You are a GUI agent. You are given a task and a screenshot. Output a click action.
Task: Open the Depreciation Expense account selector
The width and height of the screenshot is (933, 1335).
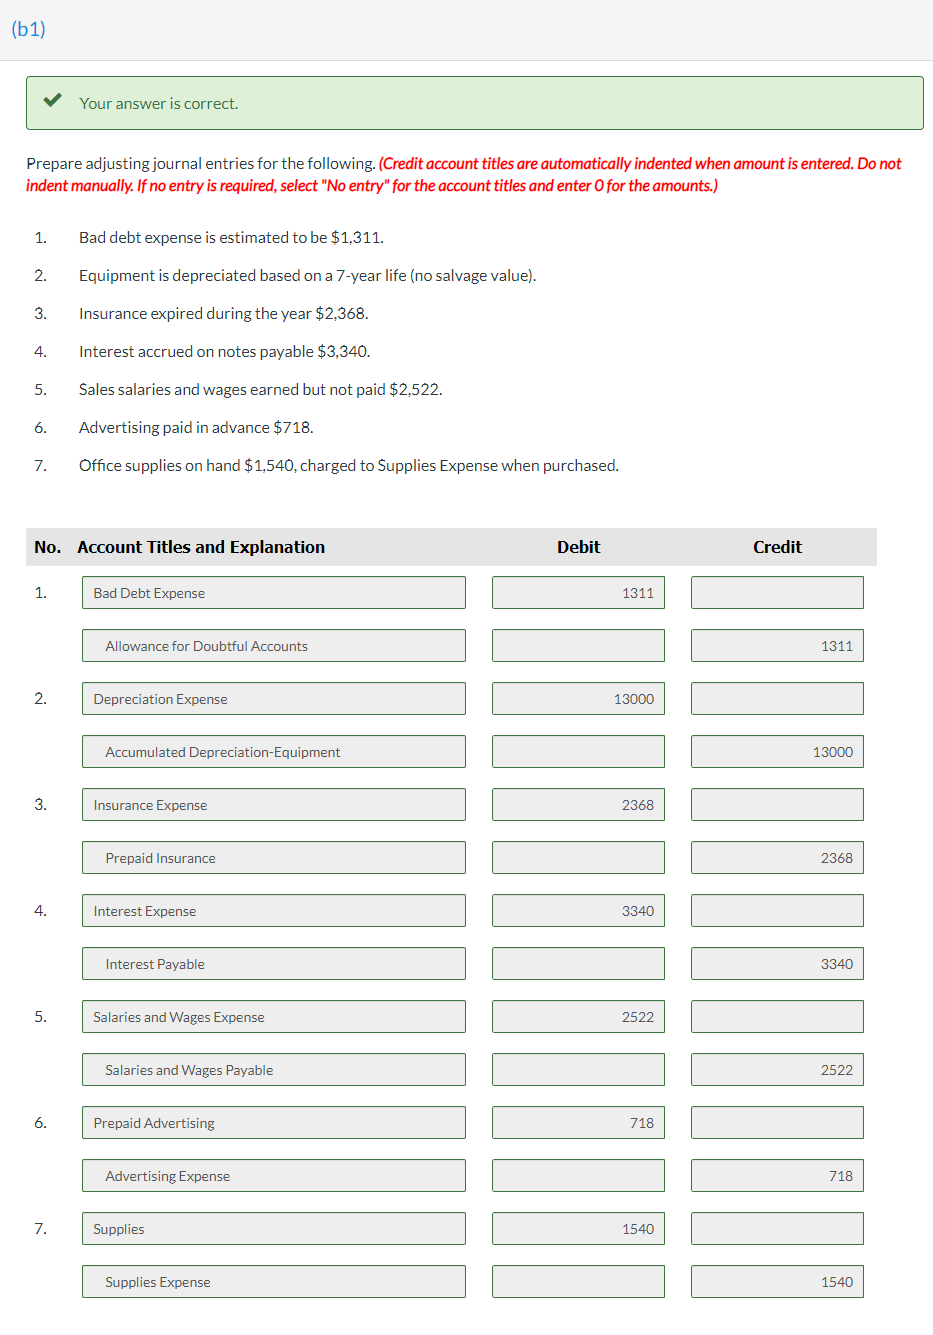point(273,698)
